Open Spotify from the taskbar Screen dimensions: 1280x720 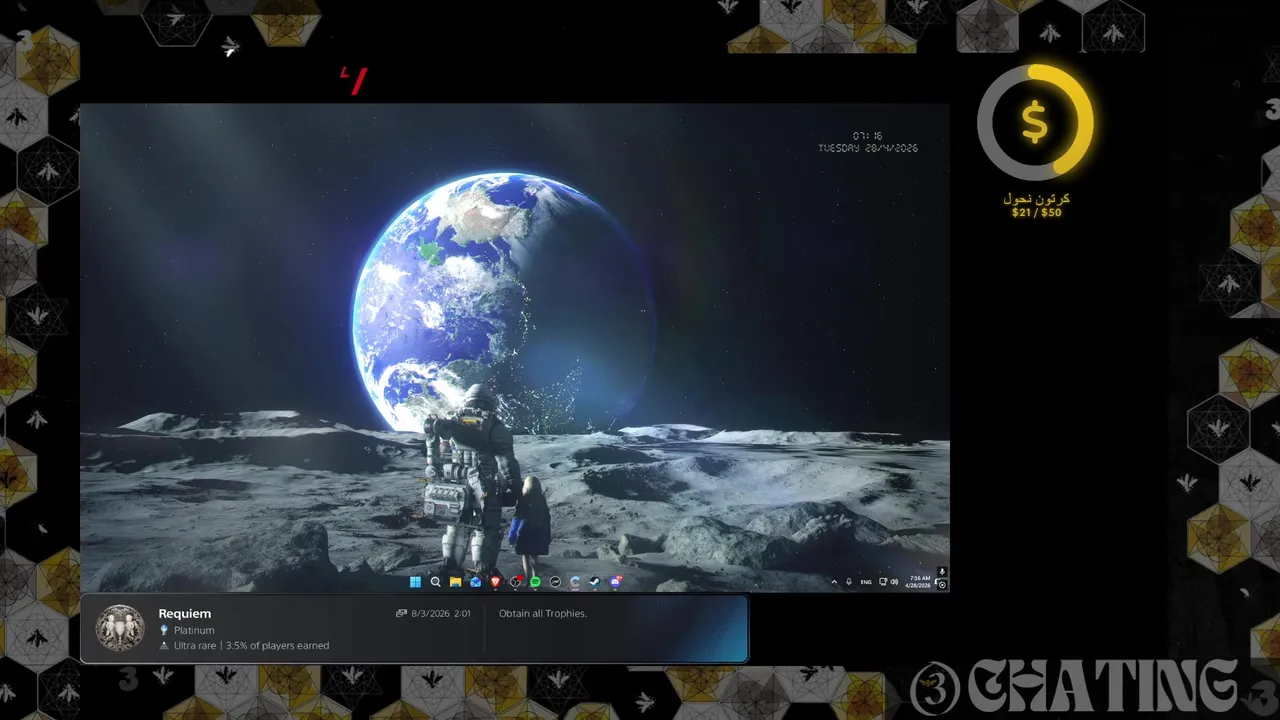pyautogui.click(x=535, y=582)
